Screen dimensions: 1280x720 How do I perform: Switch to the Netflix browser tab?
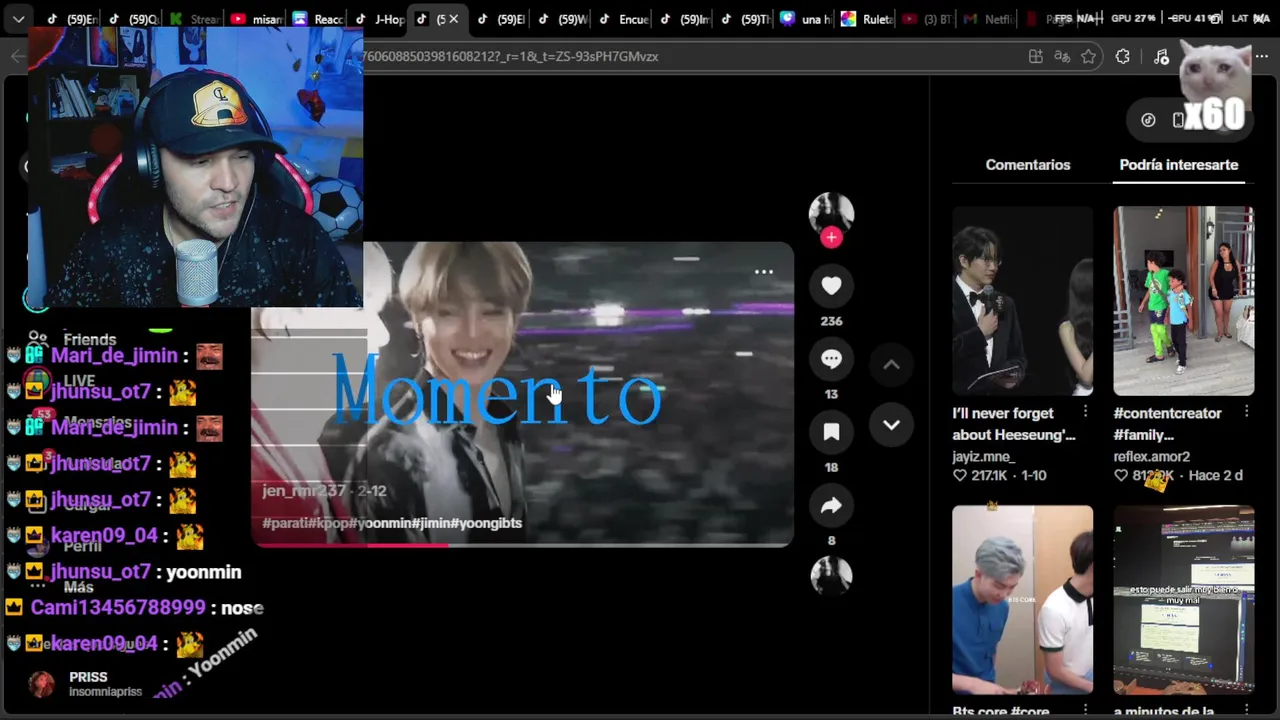click(x=987, y=19)
